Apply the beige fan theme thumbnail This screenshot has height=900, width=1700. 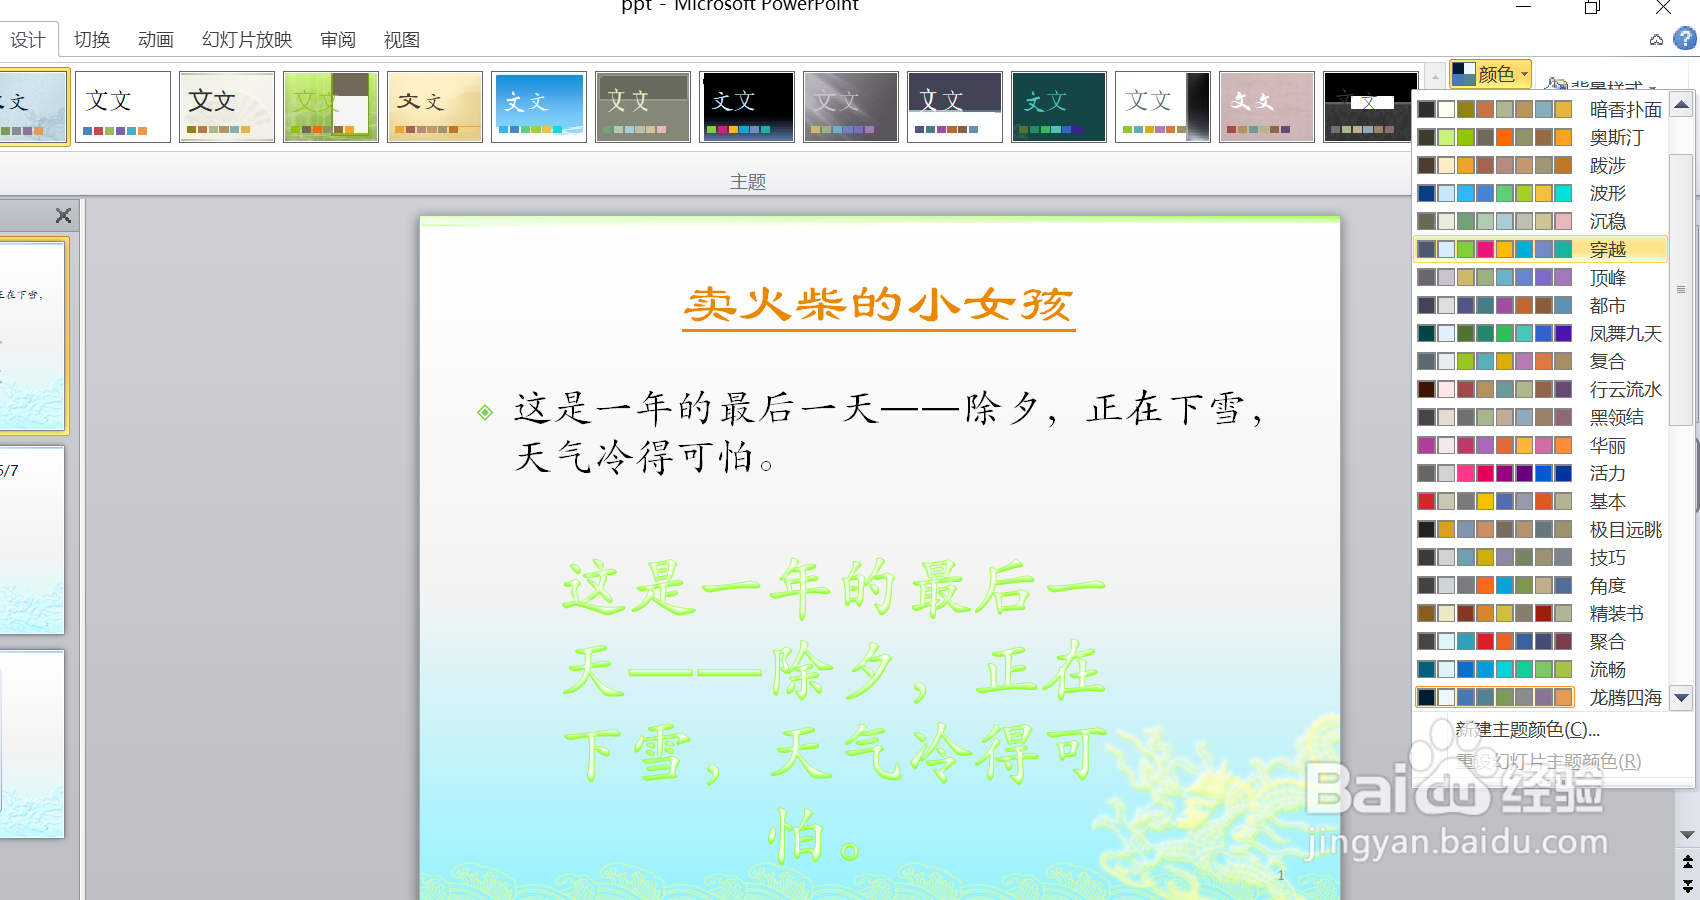pyautogui.click(x=227, y=107)
